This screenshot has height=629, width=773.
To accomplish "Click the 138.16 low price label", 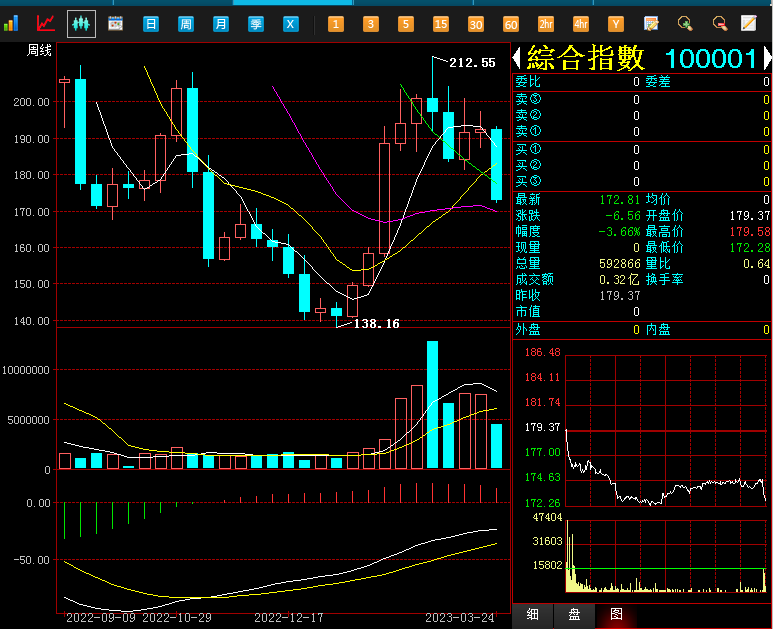I will tap(377, 324).
